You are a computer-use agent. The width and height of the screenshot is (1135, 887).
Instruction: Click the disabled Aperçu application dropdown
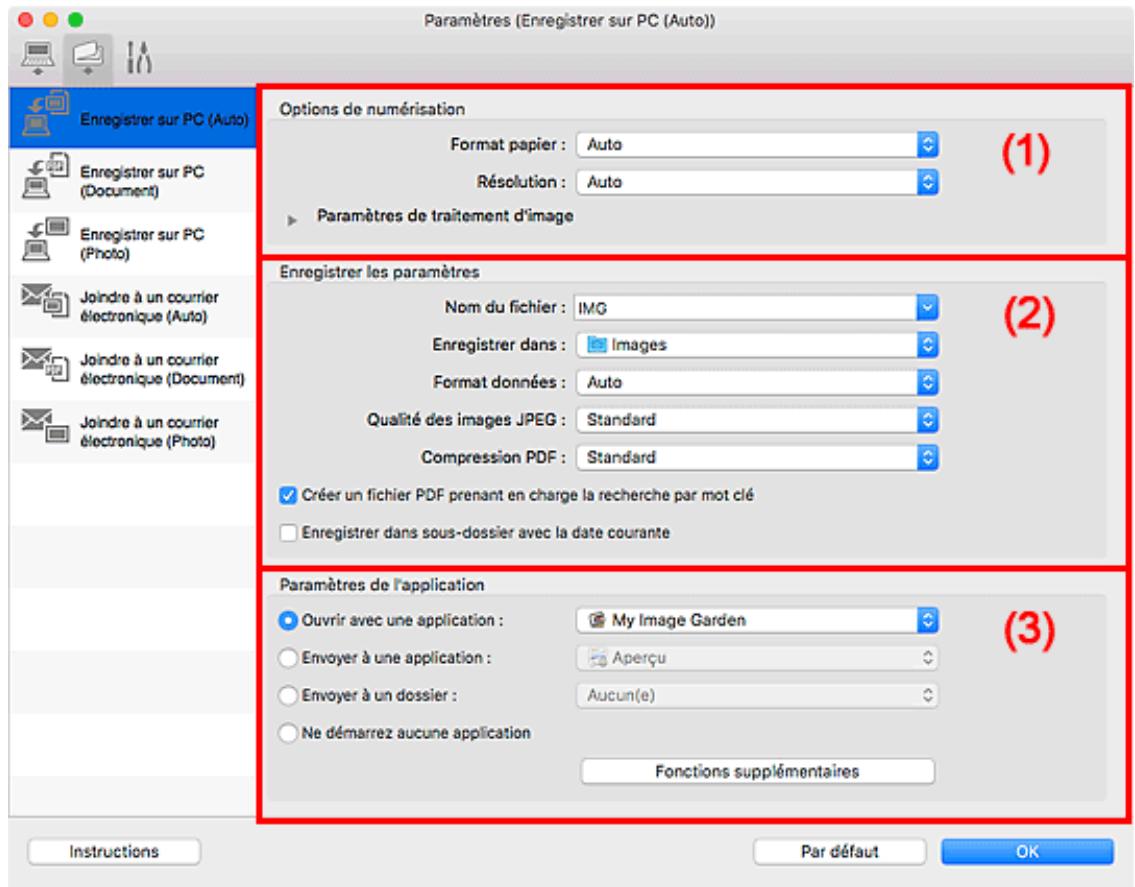(x=757, y=658)
